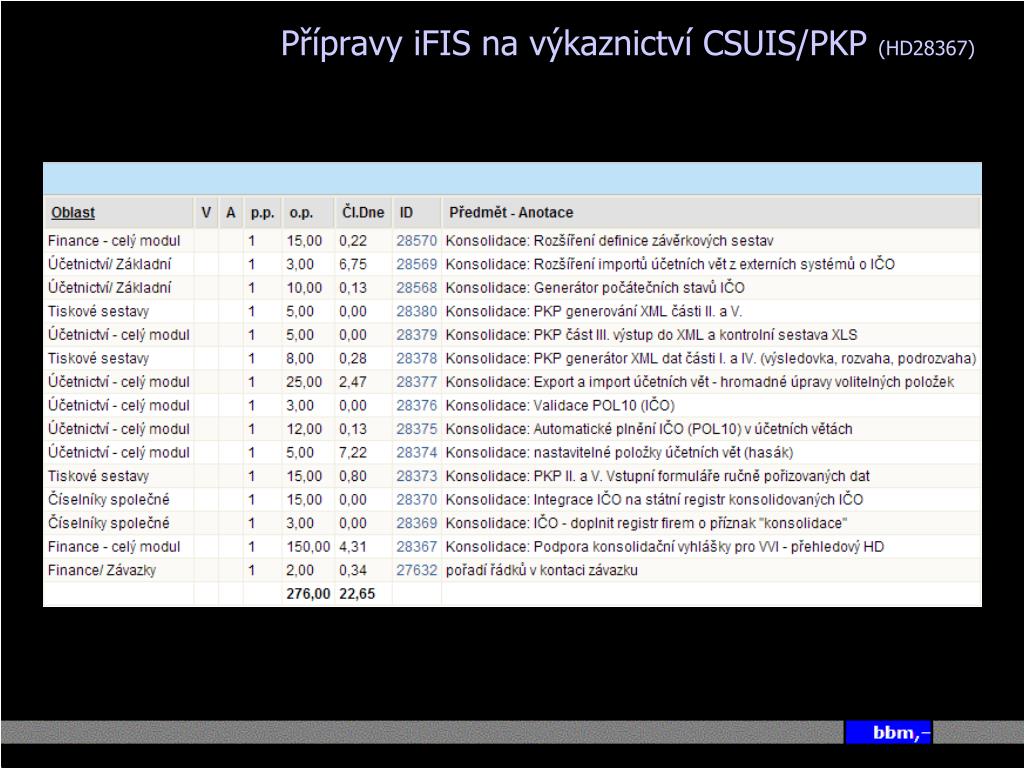
Task: Select 'Vstupní formuláře ručně pořizovaných dat' subject
Action: click(x=739, y=476)
